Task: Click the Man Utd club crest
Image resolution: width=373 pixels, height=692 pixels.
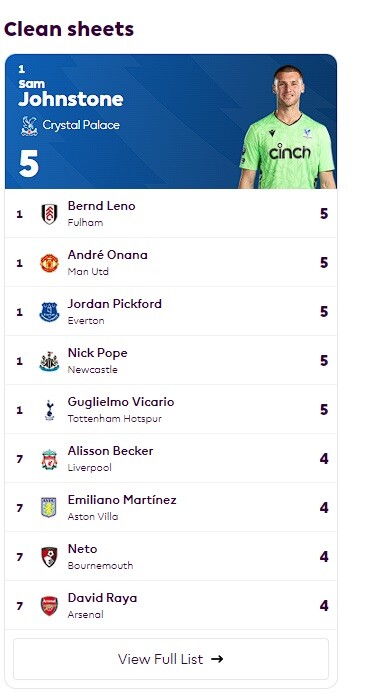Action: pyautogui.click(x=49, y=263)
